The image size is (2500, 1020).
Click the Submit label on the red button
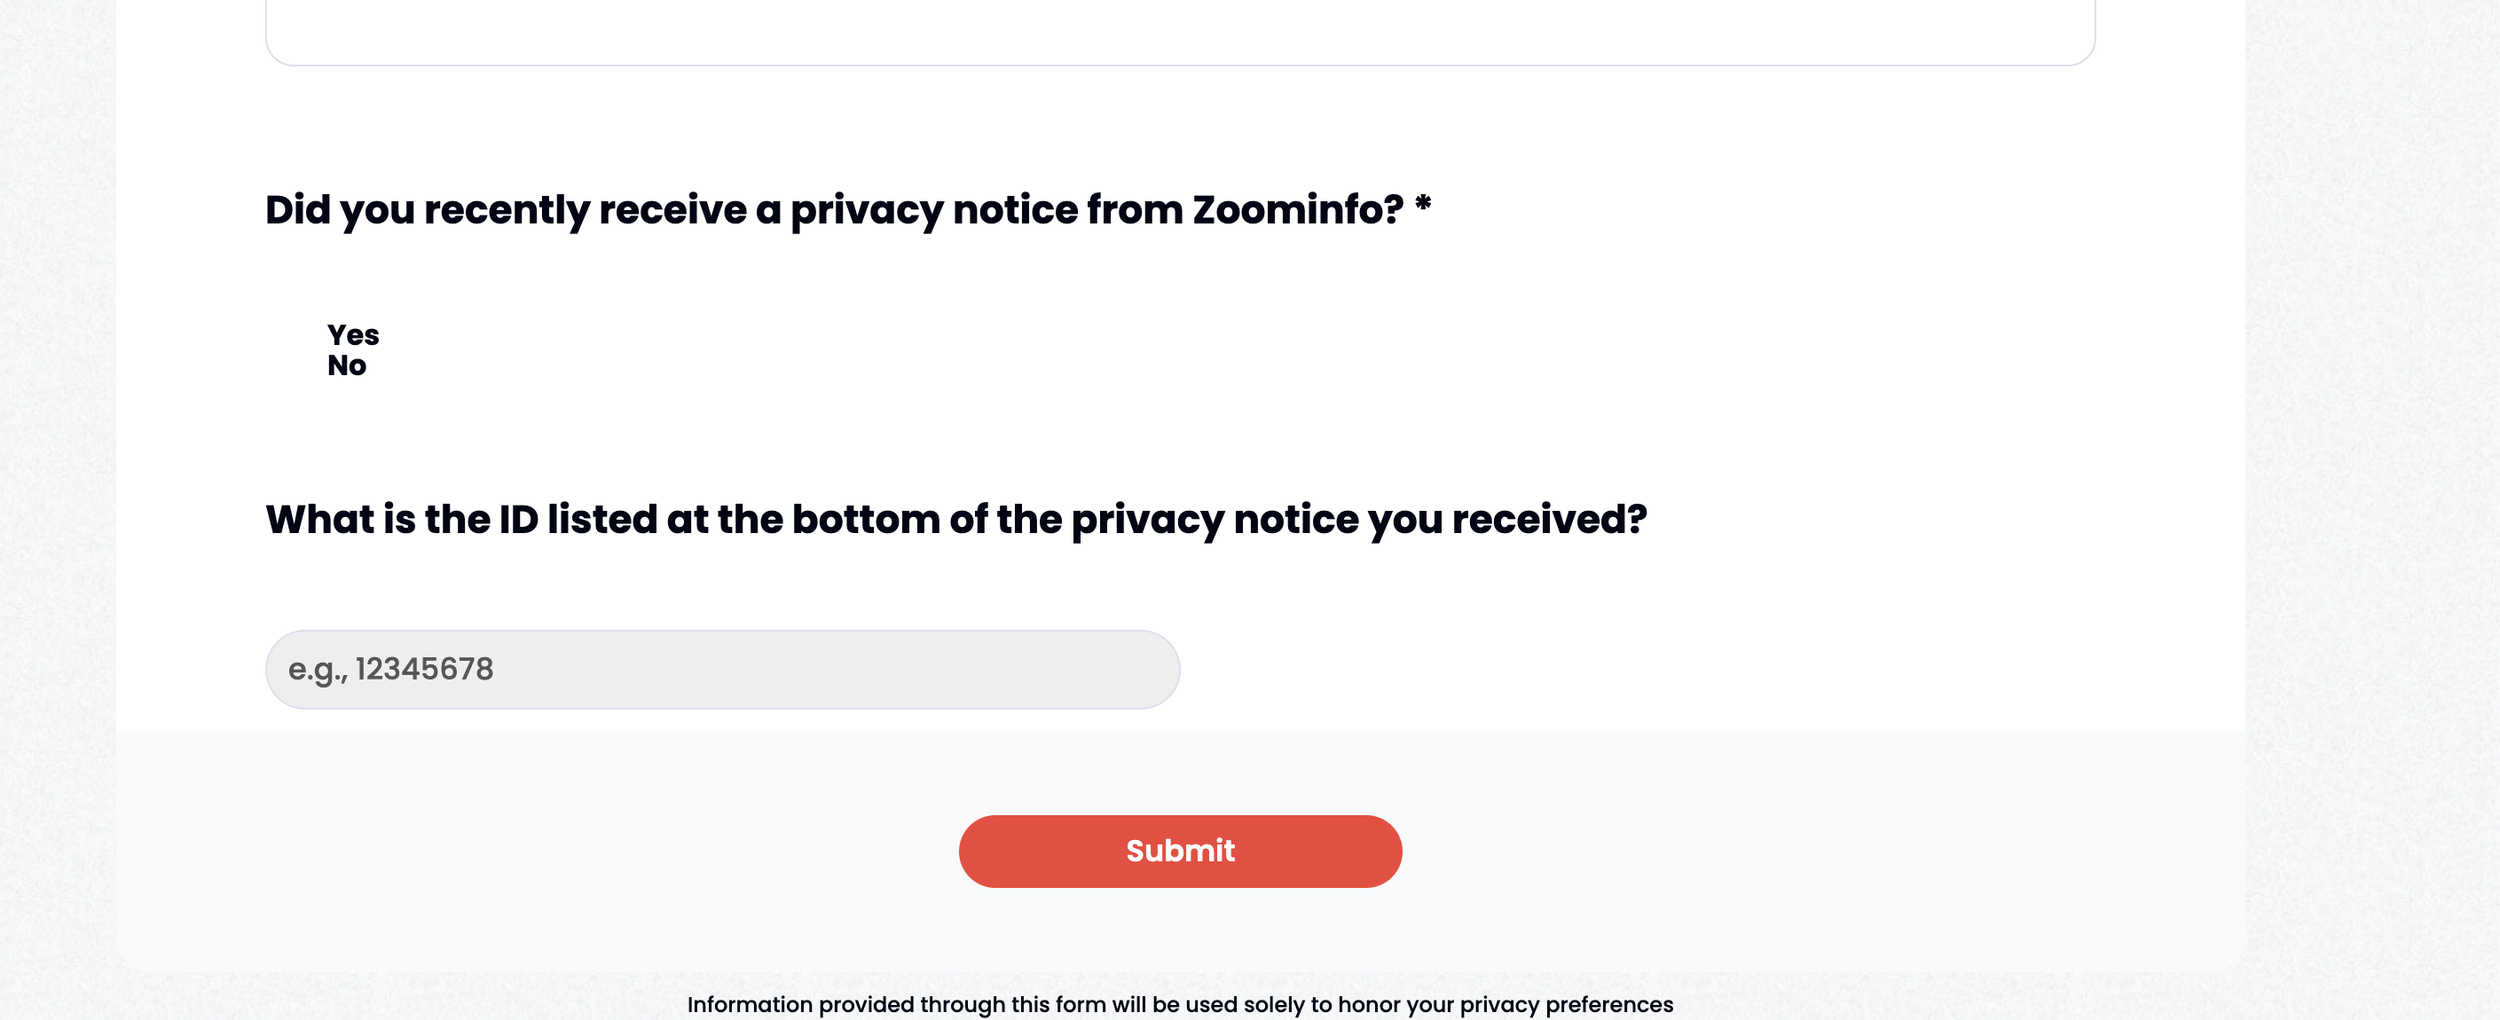tap(1180, 851)
